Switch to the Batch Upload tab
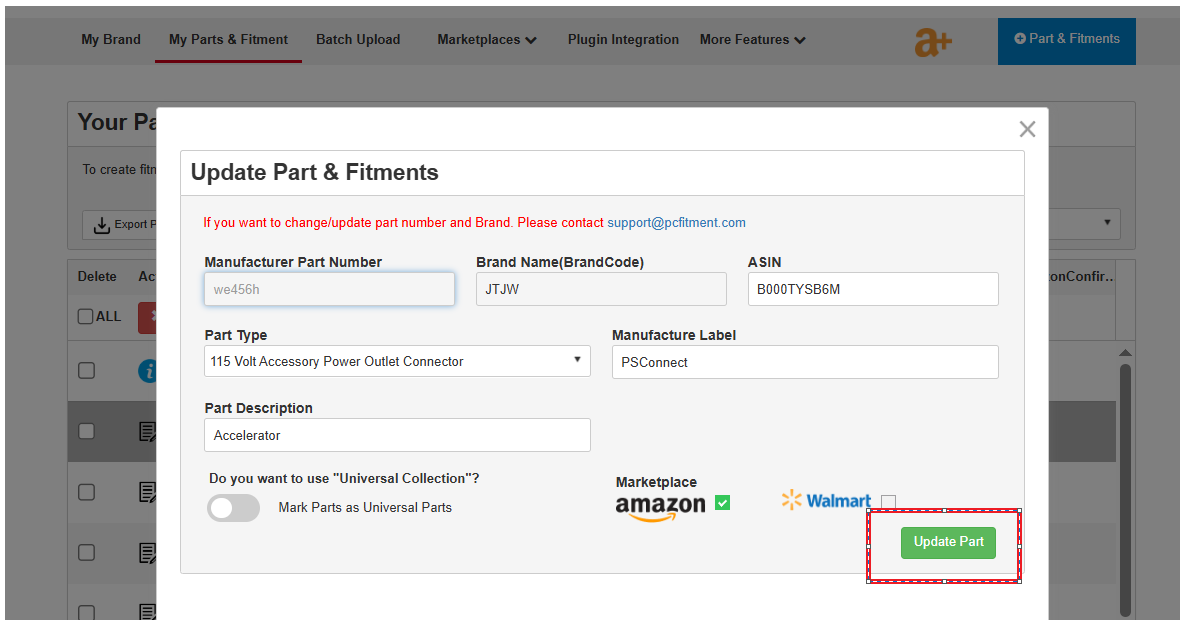This screenshot has height=620, width=1180. pyautogui.click(x=358, y=40)
